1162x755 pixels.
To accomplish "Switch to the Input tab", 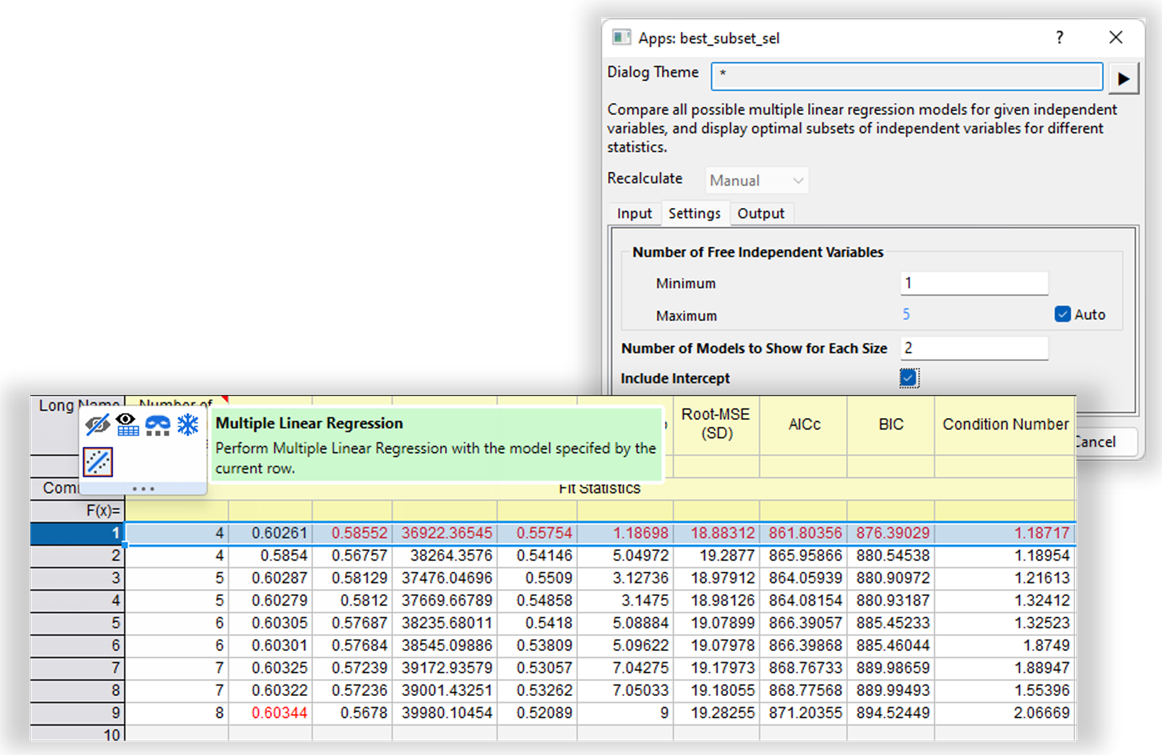I will pos(634,213).
